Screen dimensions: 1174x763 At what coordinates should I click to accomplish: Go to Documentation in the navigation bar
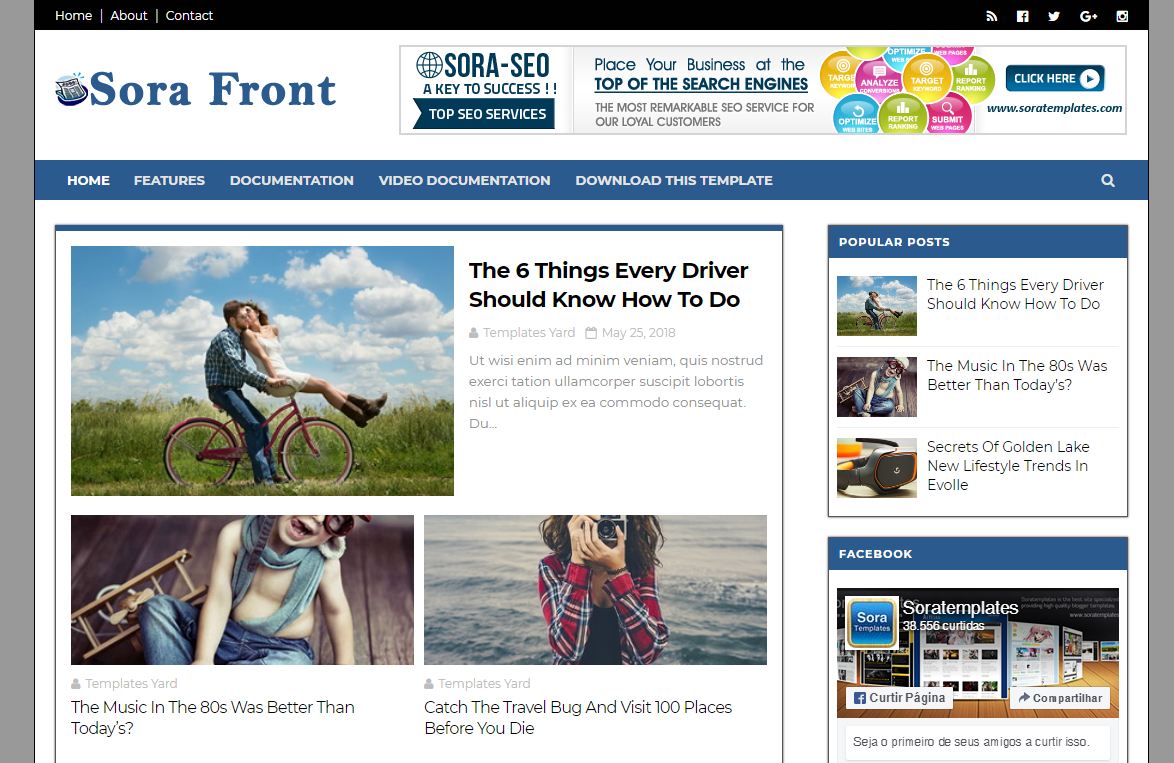pyautogui.click(x=292, y=180)
